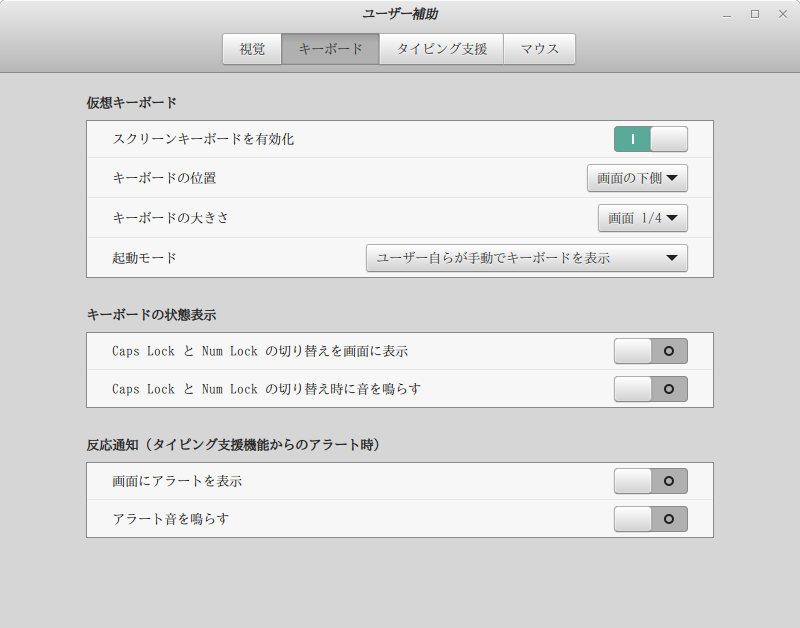This screenshot has height=628, width=800.
Task: Toggle 画面にアラートを表示 on
Action: pos(650,481)
